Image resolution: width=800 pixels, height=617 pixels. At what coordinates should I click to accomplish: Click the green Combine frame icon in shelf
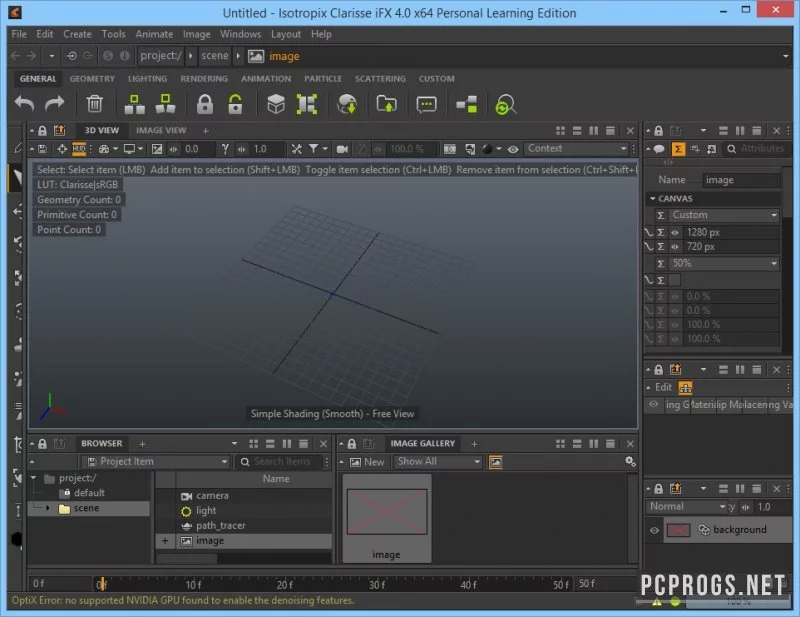click(x=307, y=104)
